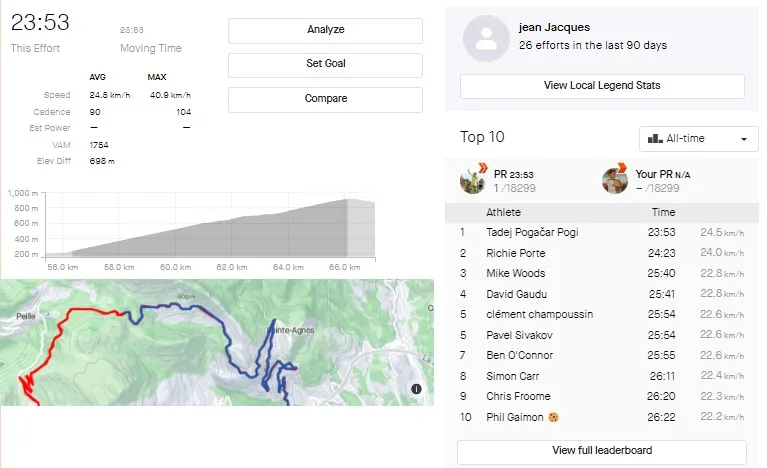Click the 26:11 time for Simon Carr

pos(662,376)
